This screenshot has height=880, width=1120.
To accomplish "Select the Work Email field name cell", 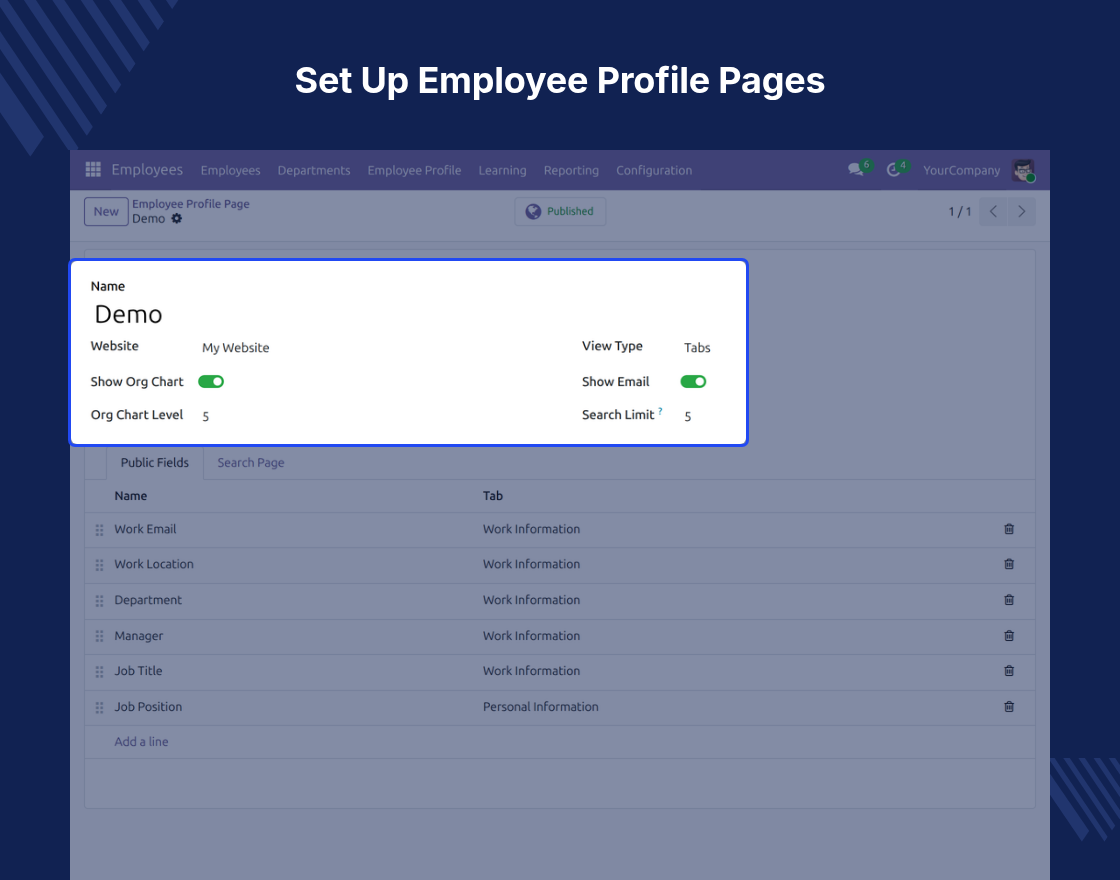I will click(145, 529).
